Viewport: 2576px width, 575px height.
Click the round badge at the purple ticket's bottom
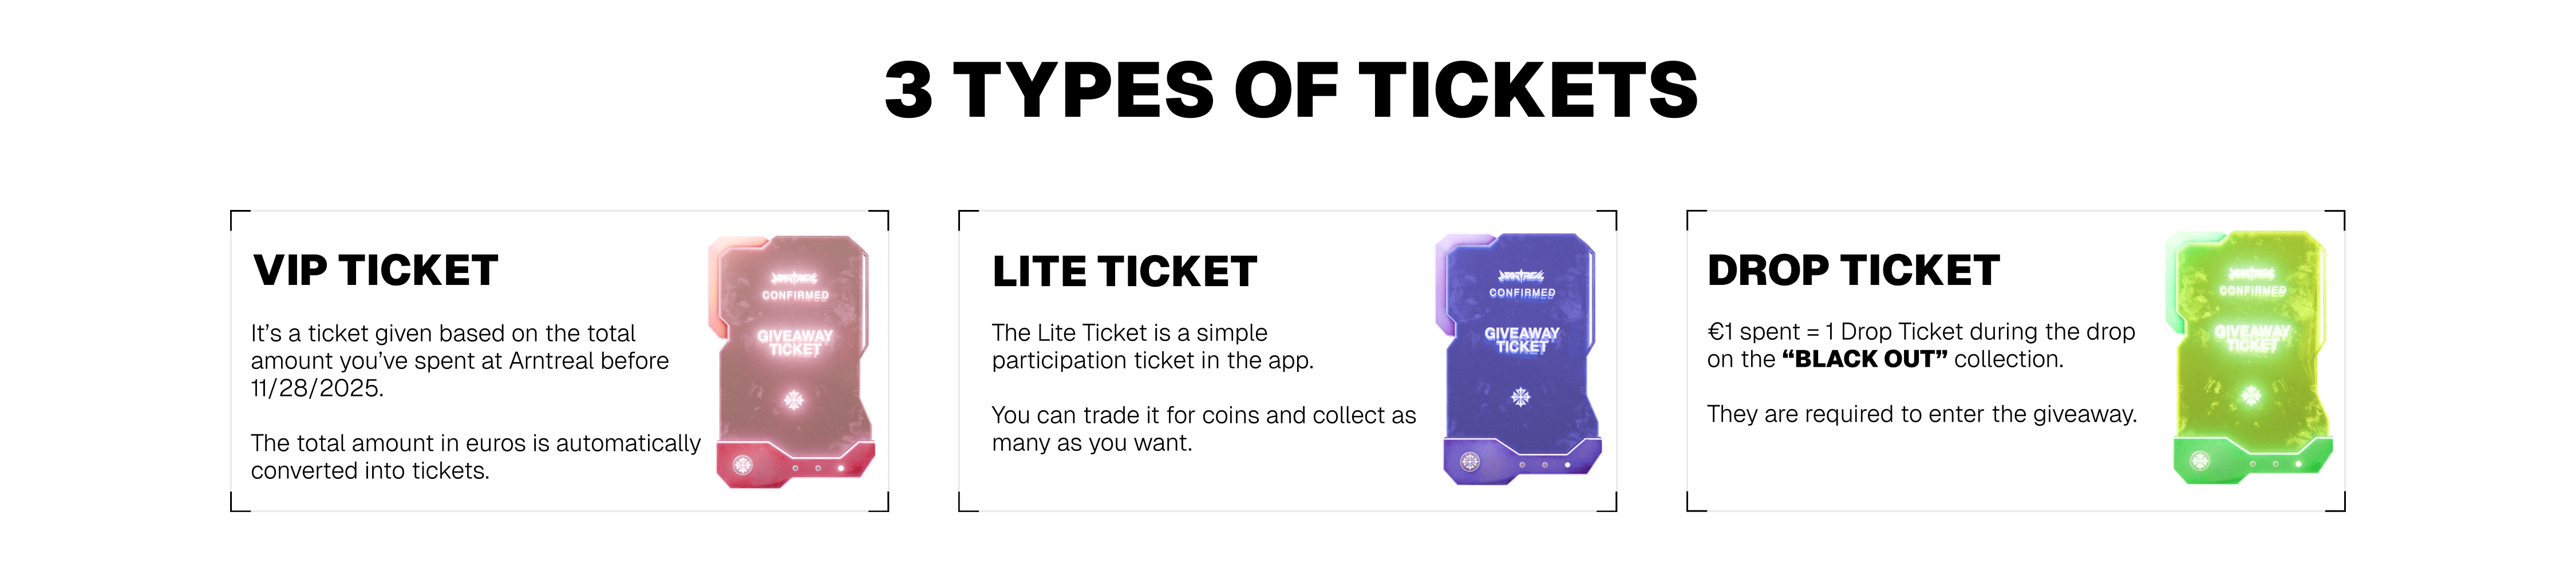coord(1469,461)
